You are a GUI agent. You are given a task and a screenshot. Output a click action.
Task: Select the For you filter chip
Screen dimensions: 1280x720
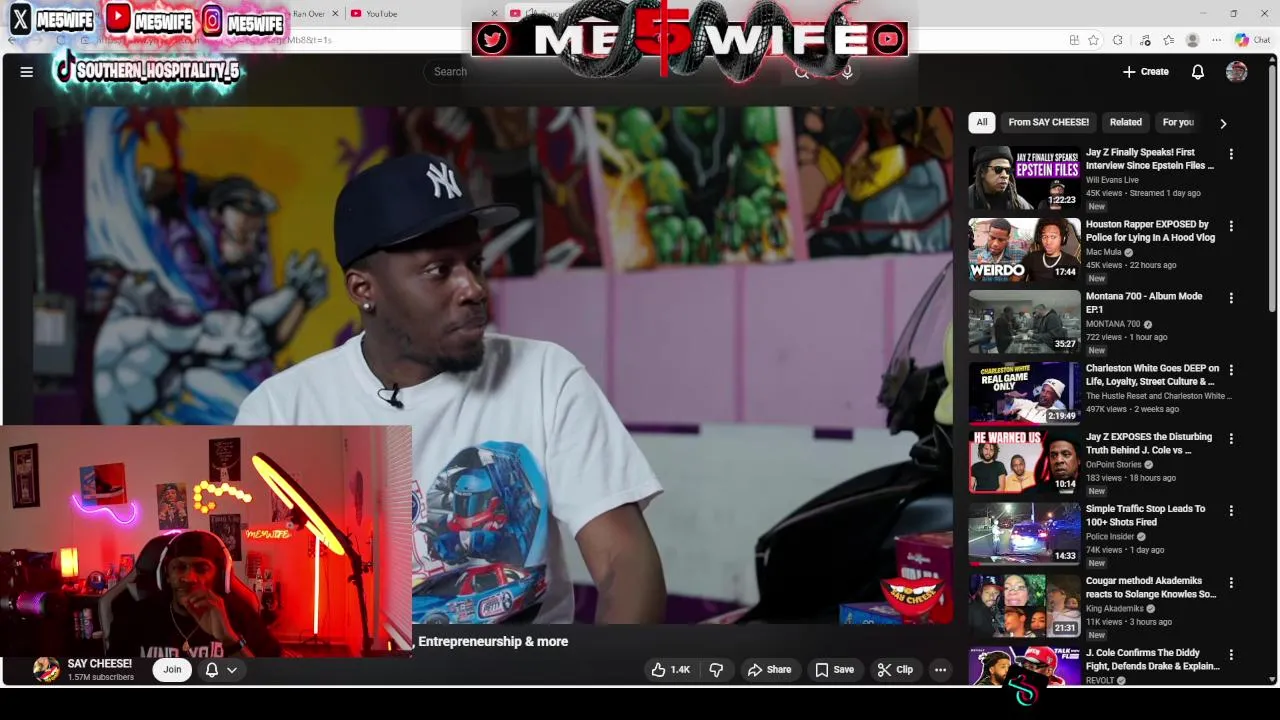pos(1178,122)
